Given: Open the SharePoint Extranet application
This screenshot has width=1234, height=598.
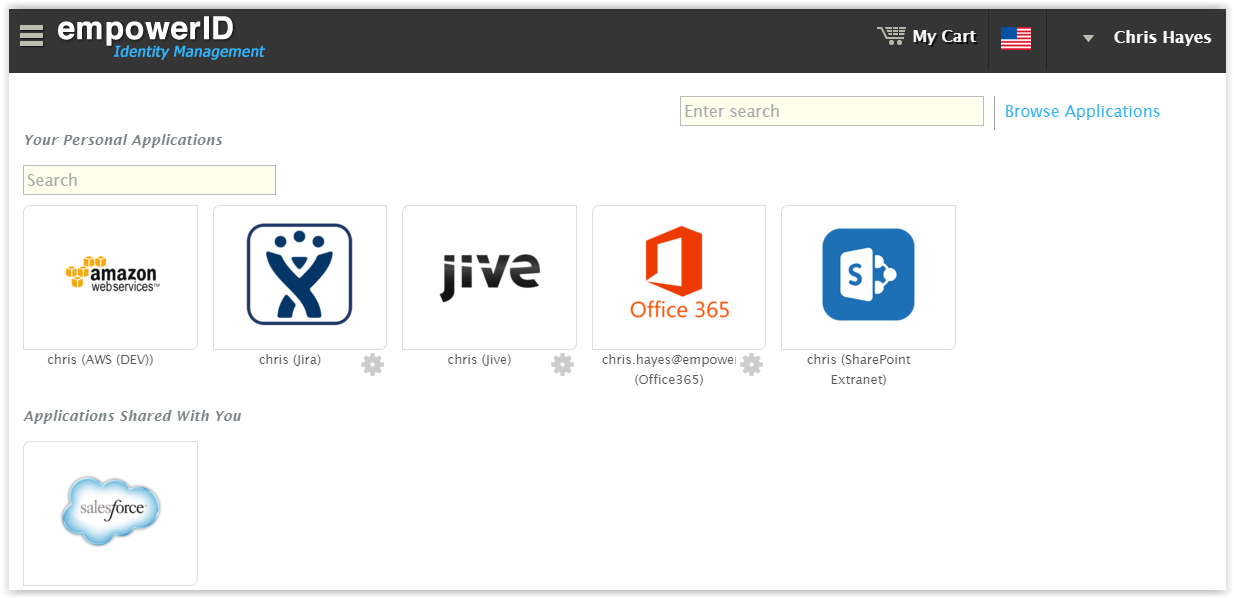Looking at the screenshot, I should pos(868,277).
